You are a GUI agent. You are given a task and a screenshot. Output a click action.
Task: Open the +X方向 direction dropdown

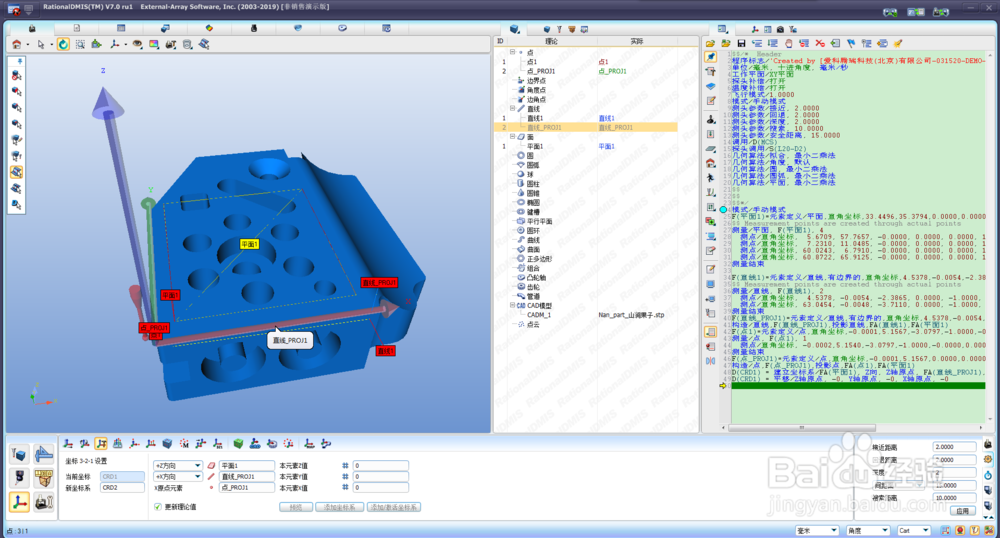tap(177, 476)
